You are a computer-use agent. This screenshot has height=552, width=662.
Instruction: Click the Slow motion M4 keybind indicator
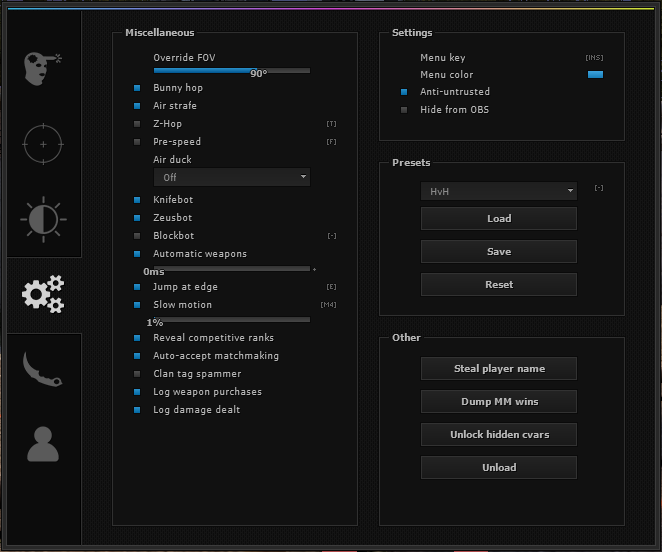(x=329, y=305)
